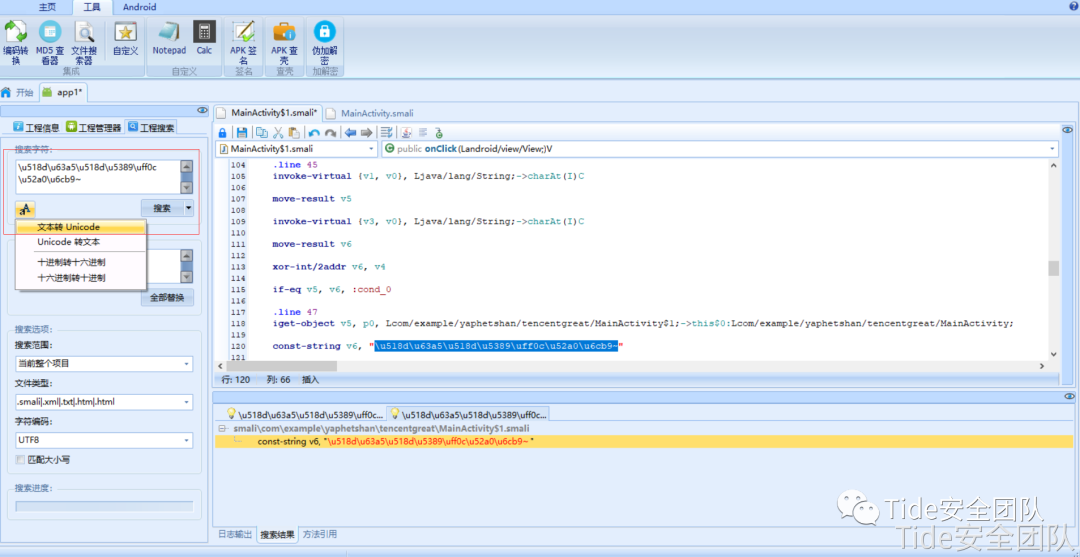Open the 开始 document tab
This screenshot has width=1080, height=557.
pyautogui.click(x=18, y=92)
